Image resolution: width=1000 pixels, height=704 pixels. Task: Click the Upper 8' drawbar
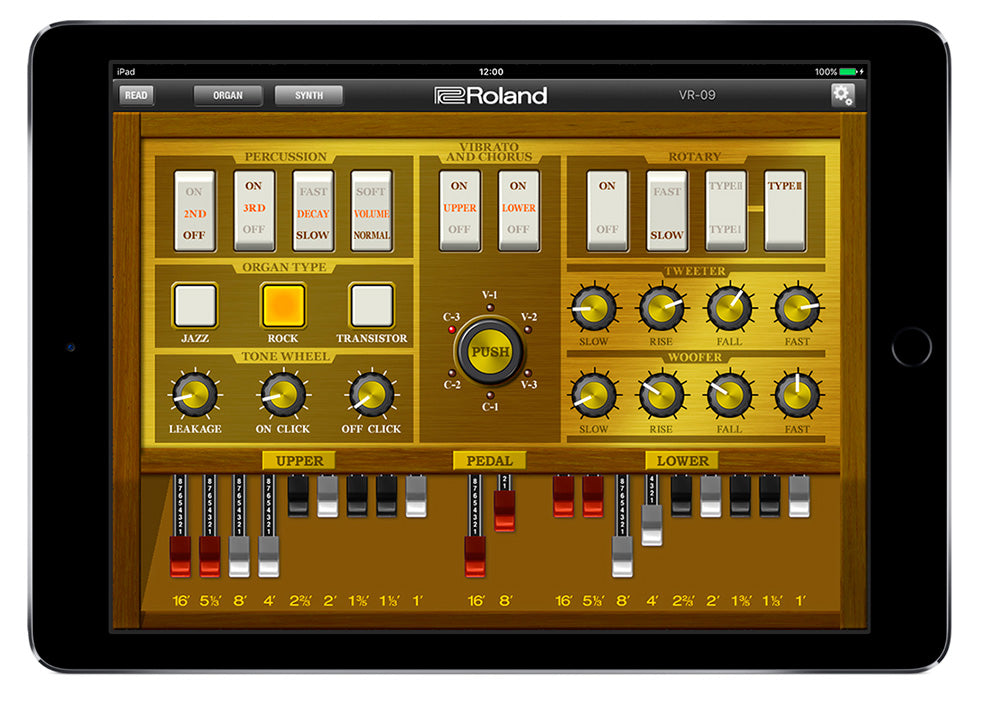[x=239, y=556]
